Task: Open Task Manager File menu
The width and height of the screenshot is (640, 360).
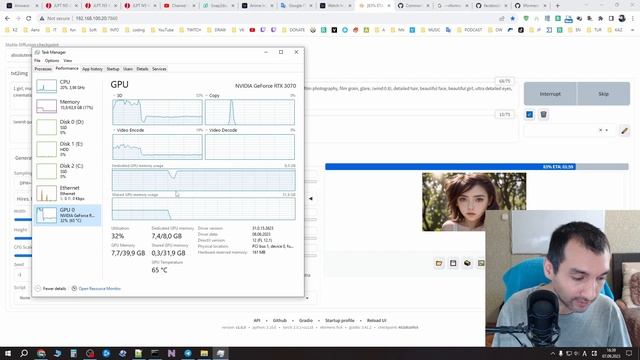Action: point(37,60)
